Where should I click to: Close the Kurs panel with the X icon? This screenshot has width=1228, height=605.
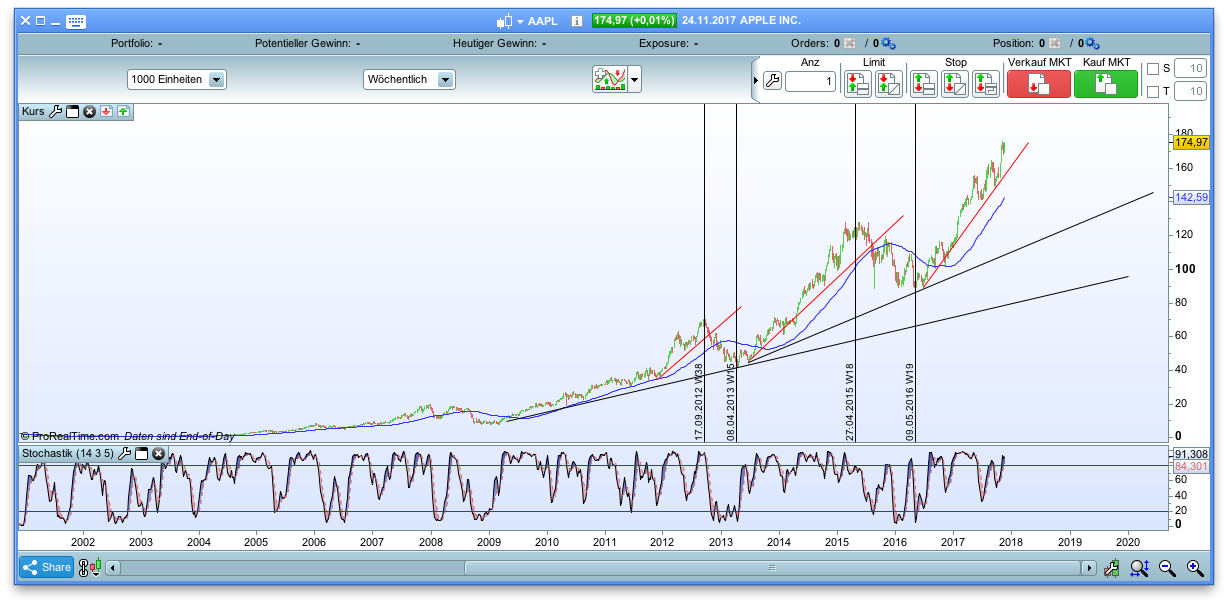(89, 112)
